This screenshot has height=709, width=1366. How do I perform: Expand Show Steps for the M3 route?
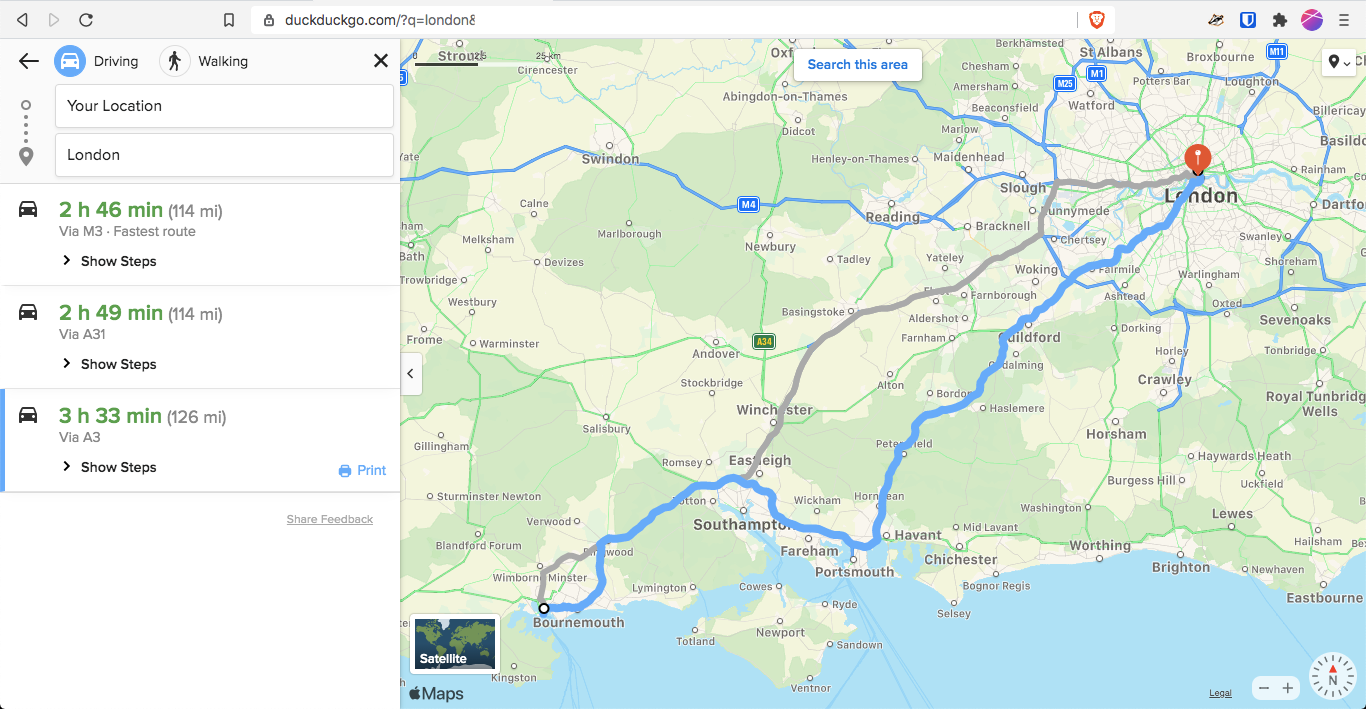tap(109, 261)
